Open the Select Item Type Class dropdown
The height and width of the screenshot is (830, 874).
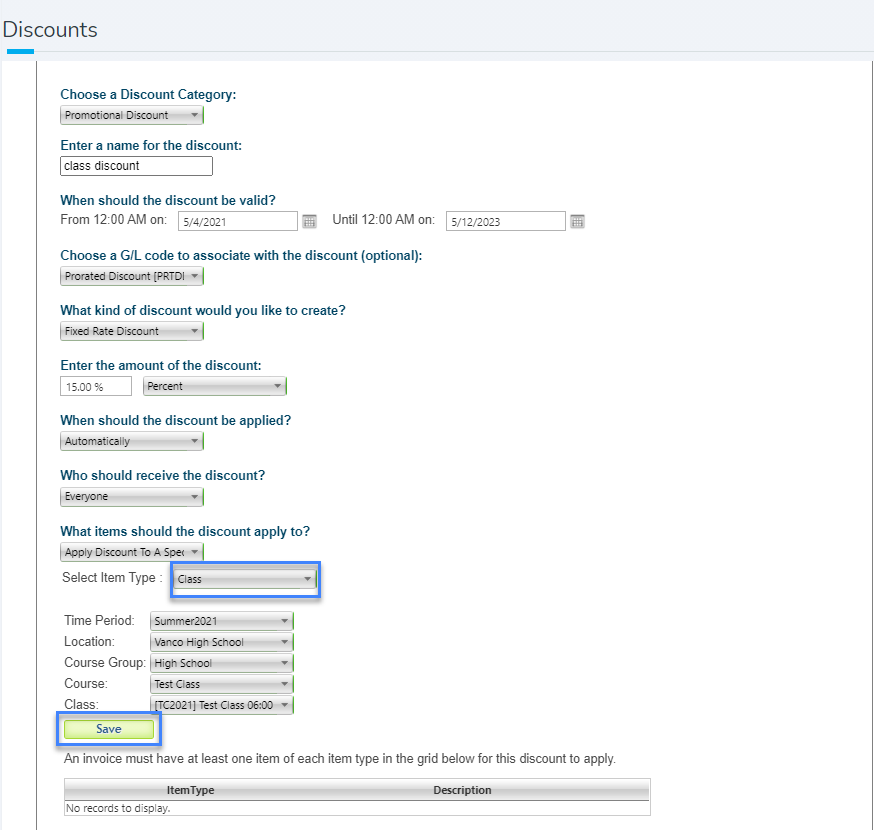coord(245,579)
